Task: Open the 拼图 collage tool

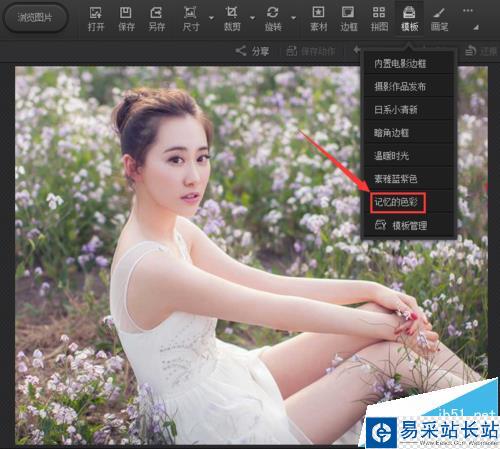Action: tap(379, 19)
